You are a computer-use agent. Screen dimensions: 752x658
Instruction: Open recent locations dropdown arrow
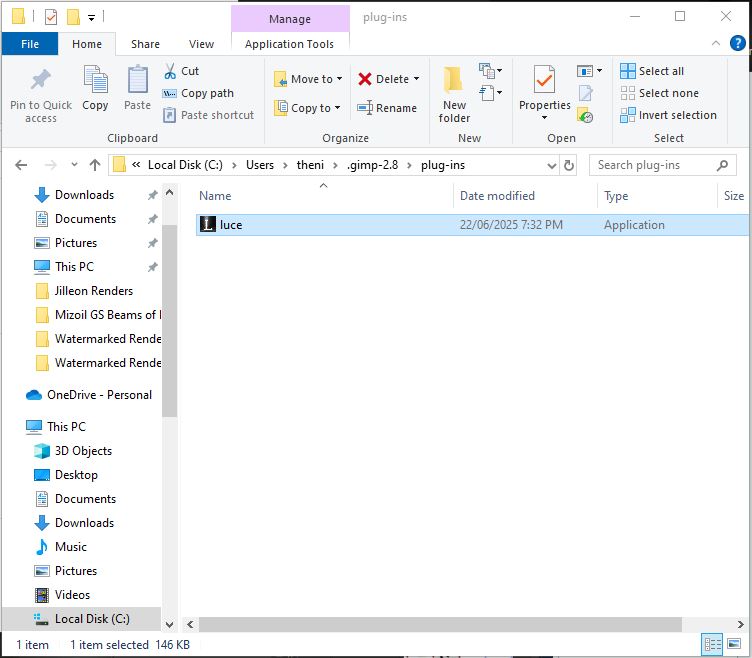pyautogui.click(x=74, y=165)
